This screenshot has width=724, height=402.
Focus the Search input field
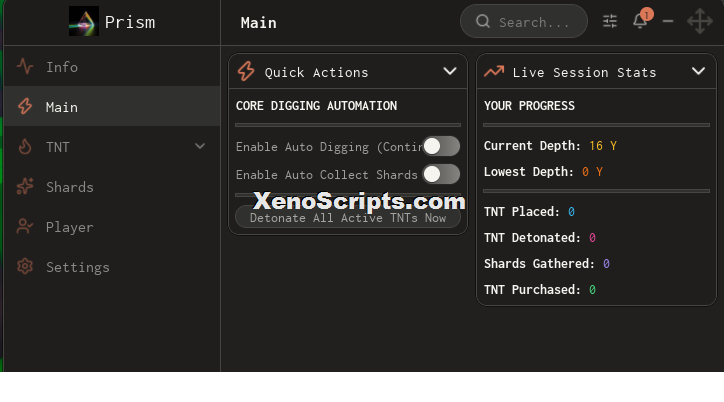pos(524,21)
